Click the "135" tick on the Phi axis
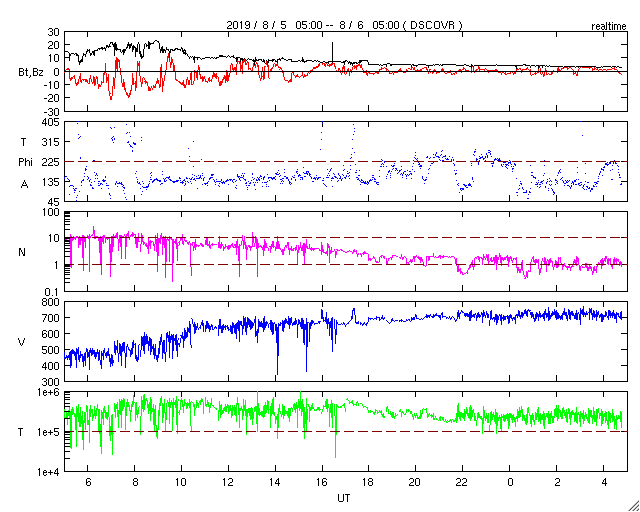 click(51, 182)
